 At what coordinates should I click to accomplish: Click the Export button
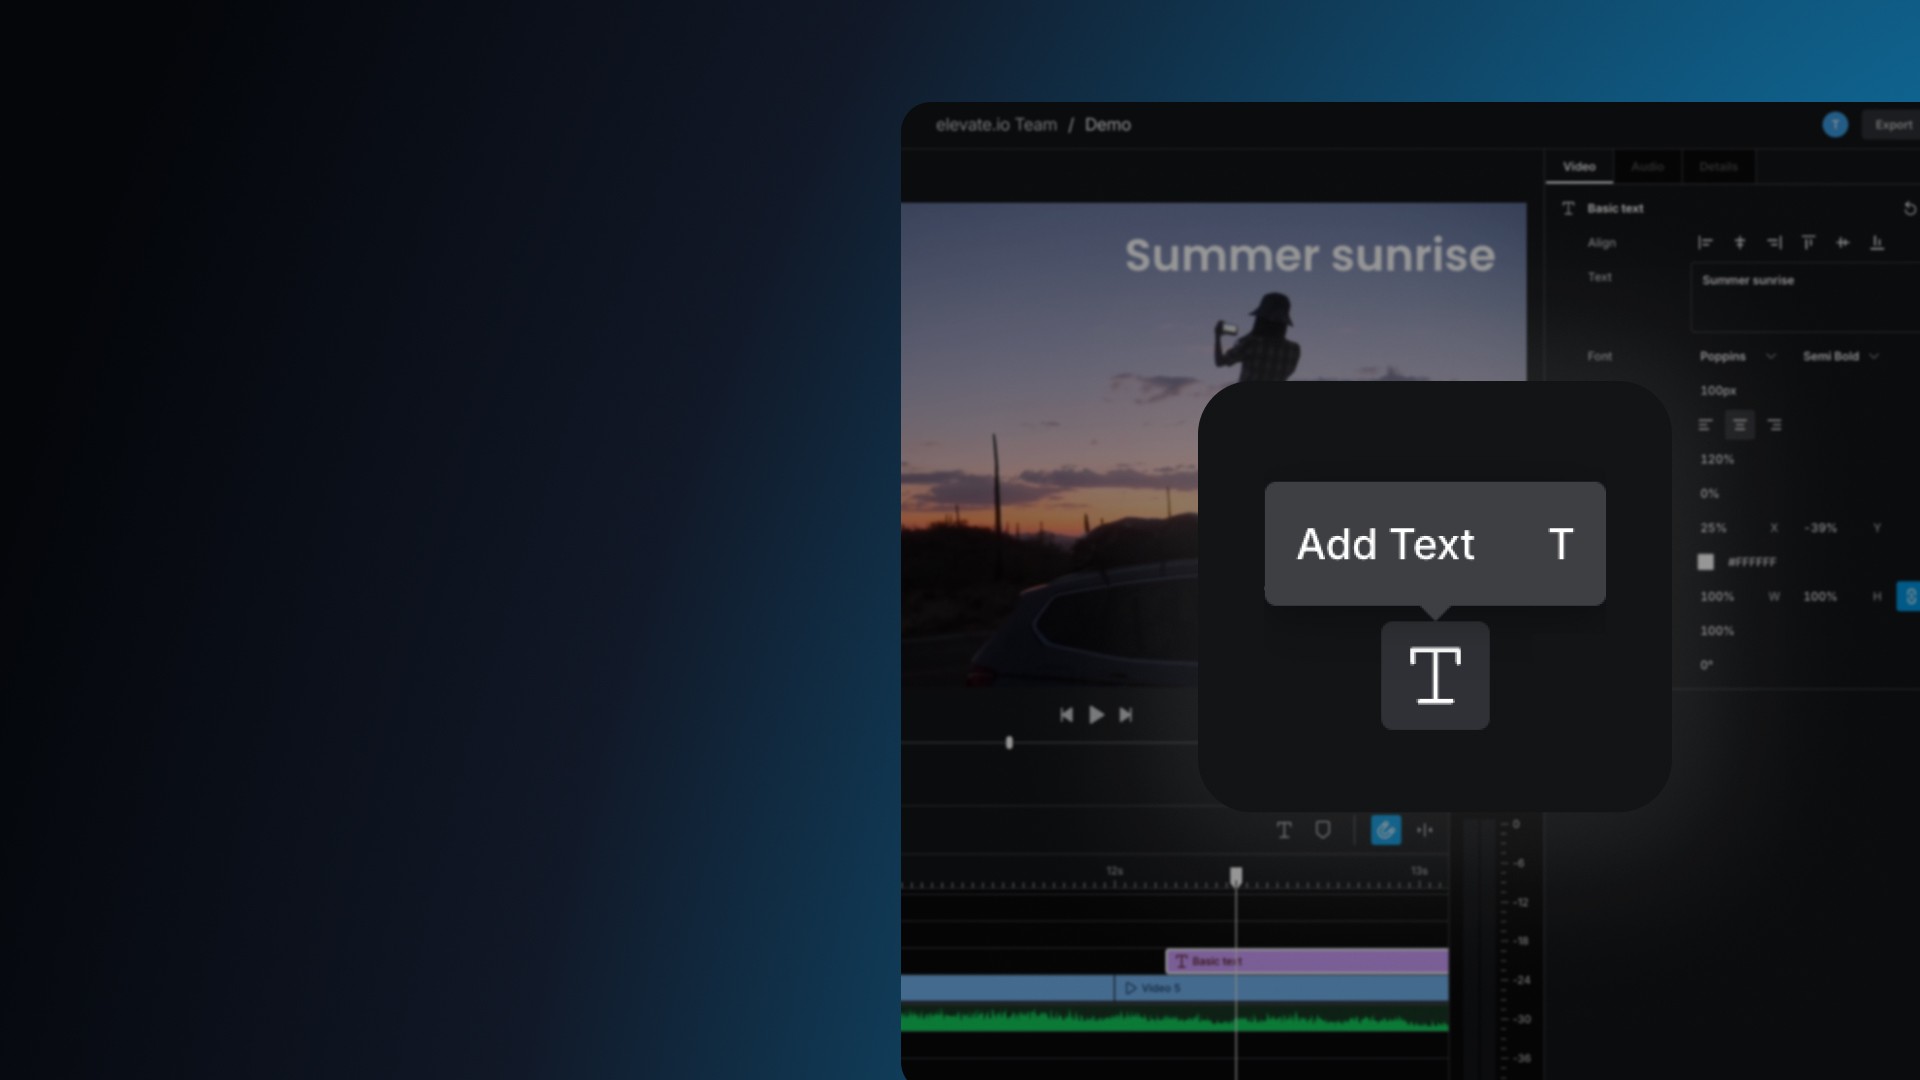tap(1892, 125)
